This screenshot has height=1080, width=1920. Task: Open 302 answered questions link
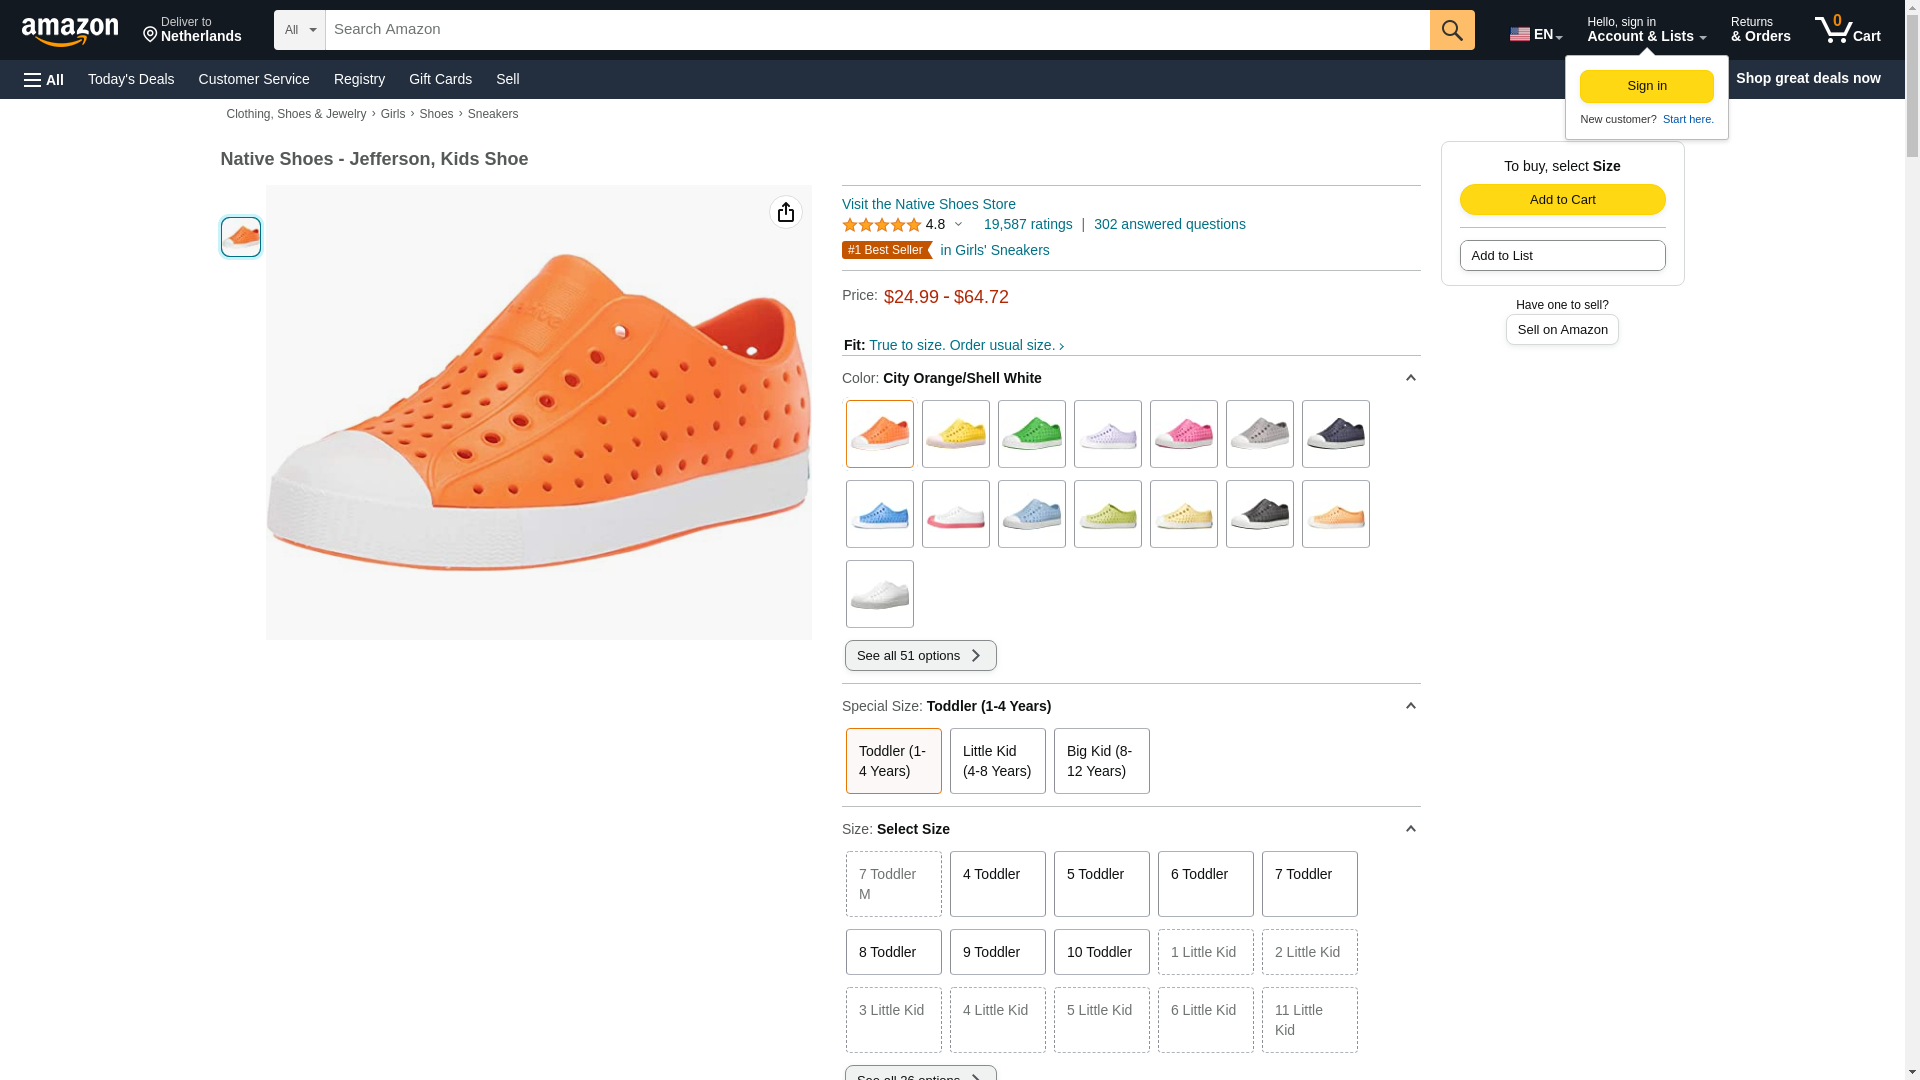[x=1169, y=224]
